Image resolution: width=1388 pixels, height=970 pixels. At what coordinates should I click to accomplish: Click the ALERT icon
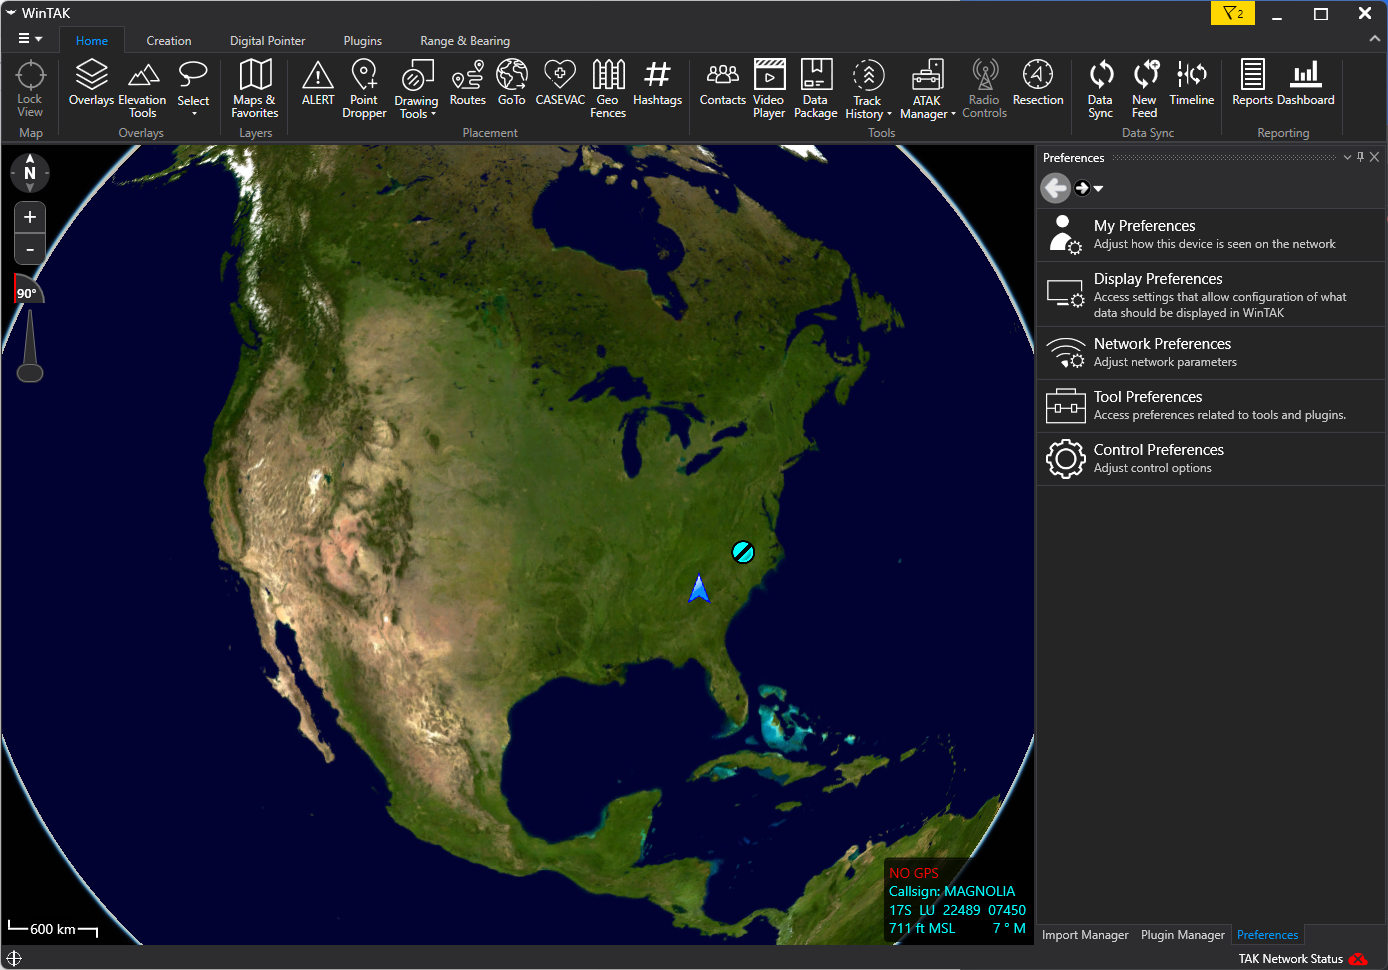pyautogui.click(x=318, y=84)
